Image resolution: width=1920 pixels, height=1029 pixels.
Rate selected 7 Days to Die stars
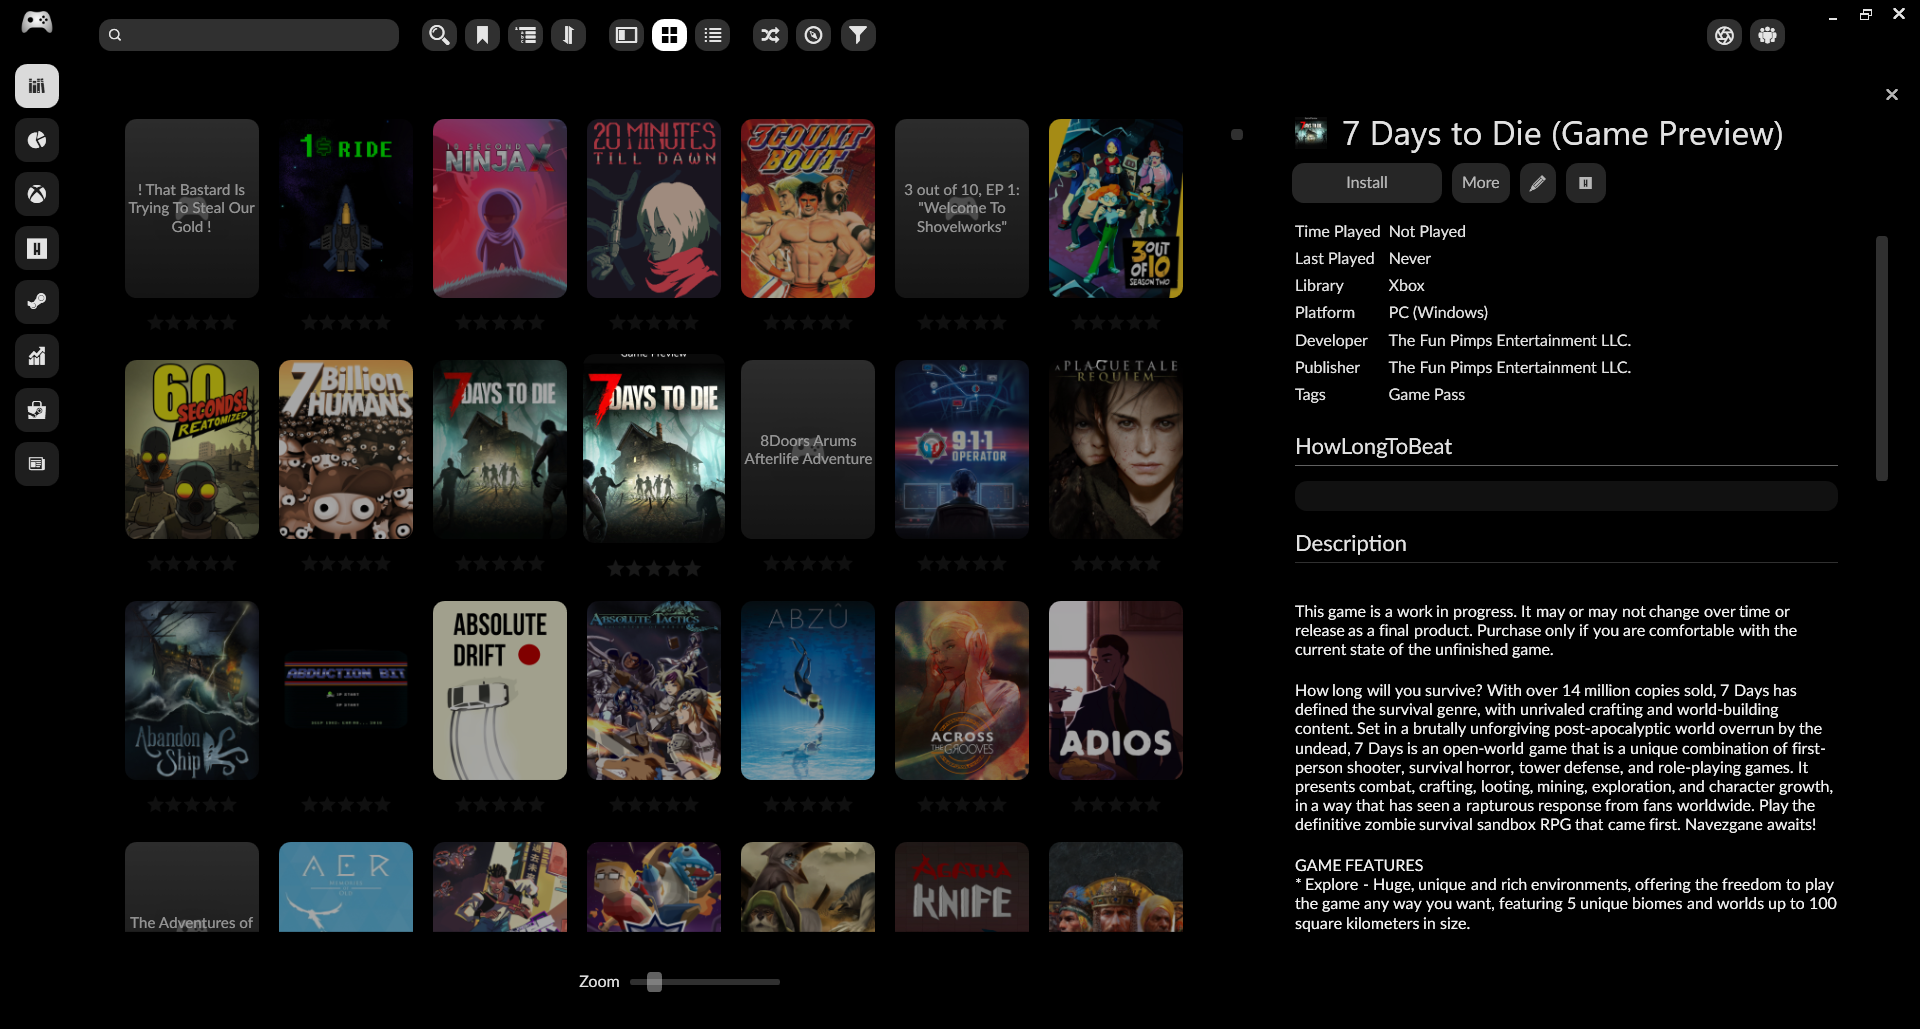pos(654,569)
